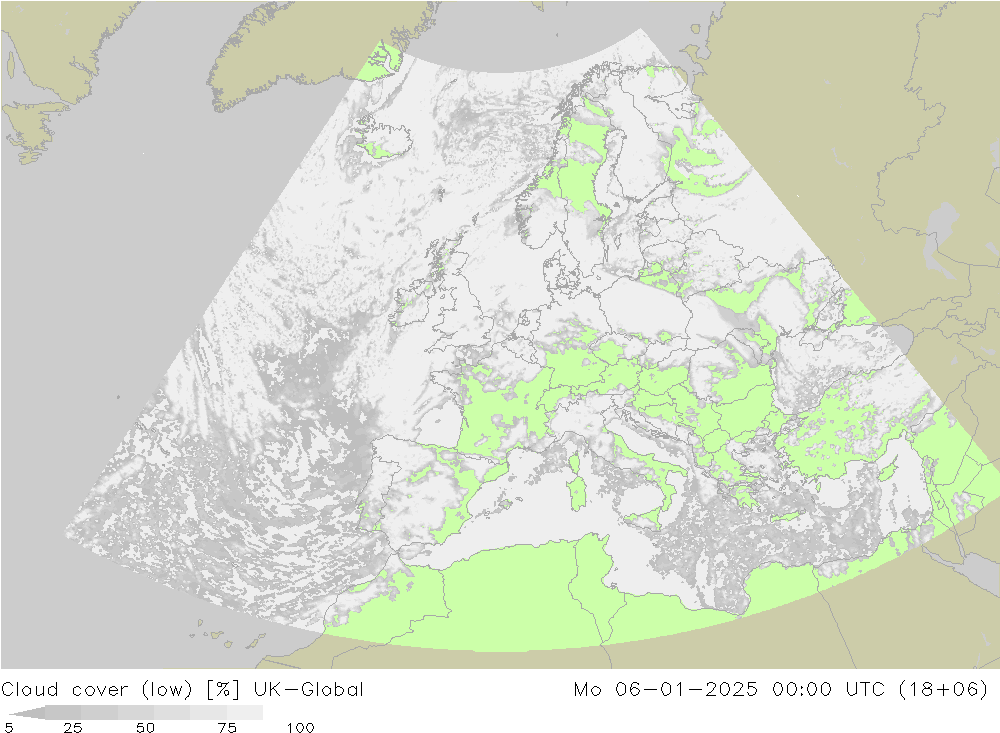The width and height of the screenshot is (1000, 733).
Task: Click the date 'Mo 06-01-2025'
Action: pyautogui.click(x=665, y=690)
